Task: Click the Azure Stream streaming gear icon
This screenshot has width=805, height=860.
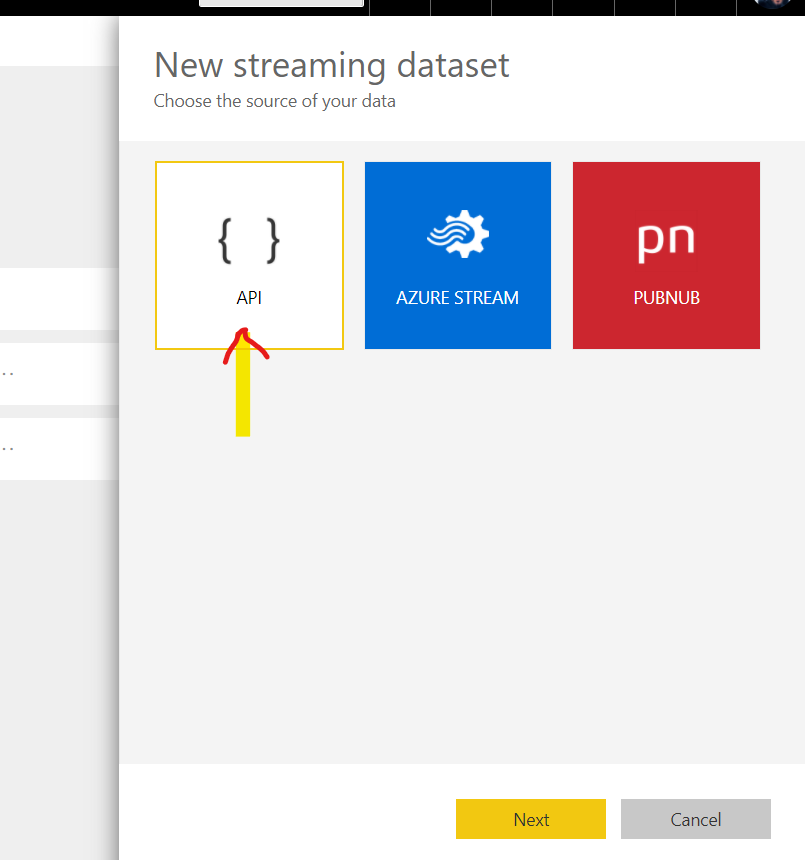Action: tap(457, 234)
